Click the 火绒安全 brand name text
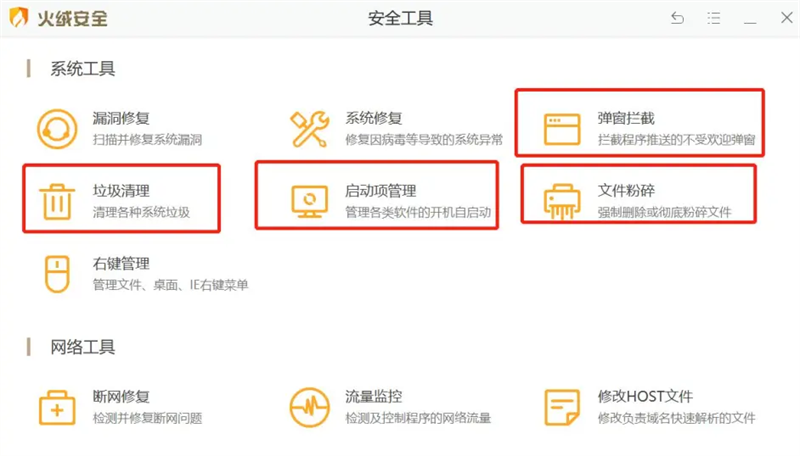The height and width of the screenshot is (456, 800). (x=72, y=18)
